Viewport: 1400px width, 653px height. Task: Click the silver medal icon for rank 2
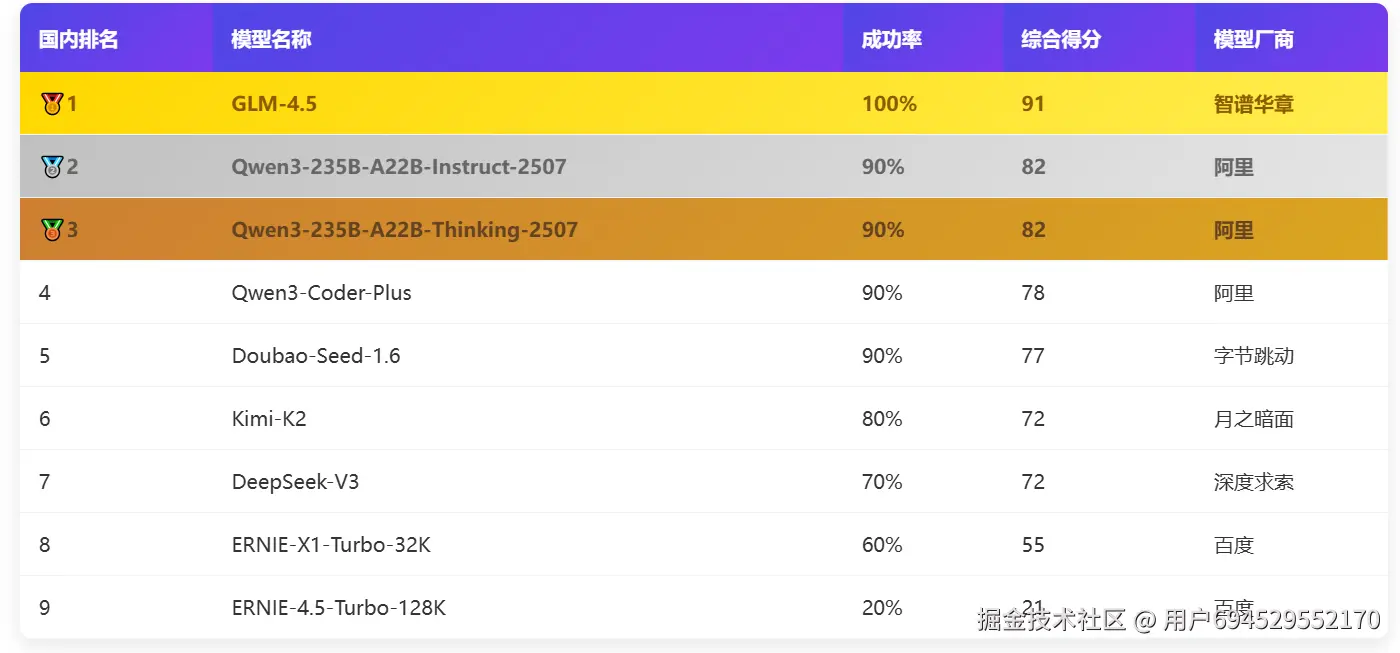click(x=52, y=167)
